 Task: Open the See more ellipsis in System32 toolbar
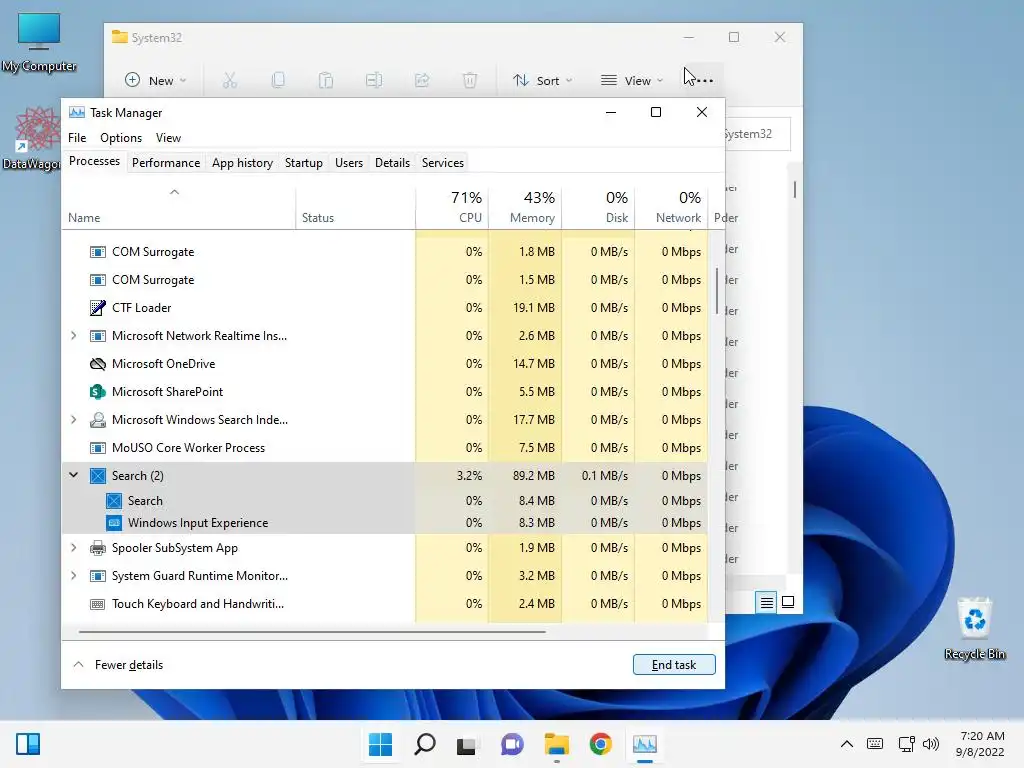click(x=704, y=80)
